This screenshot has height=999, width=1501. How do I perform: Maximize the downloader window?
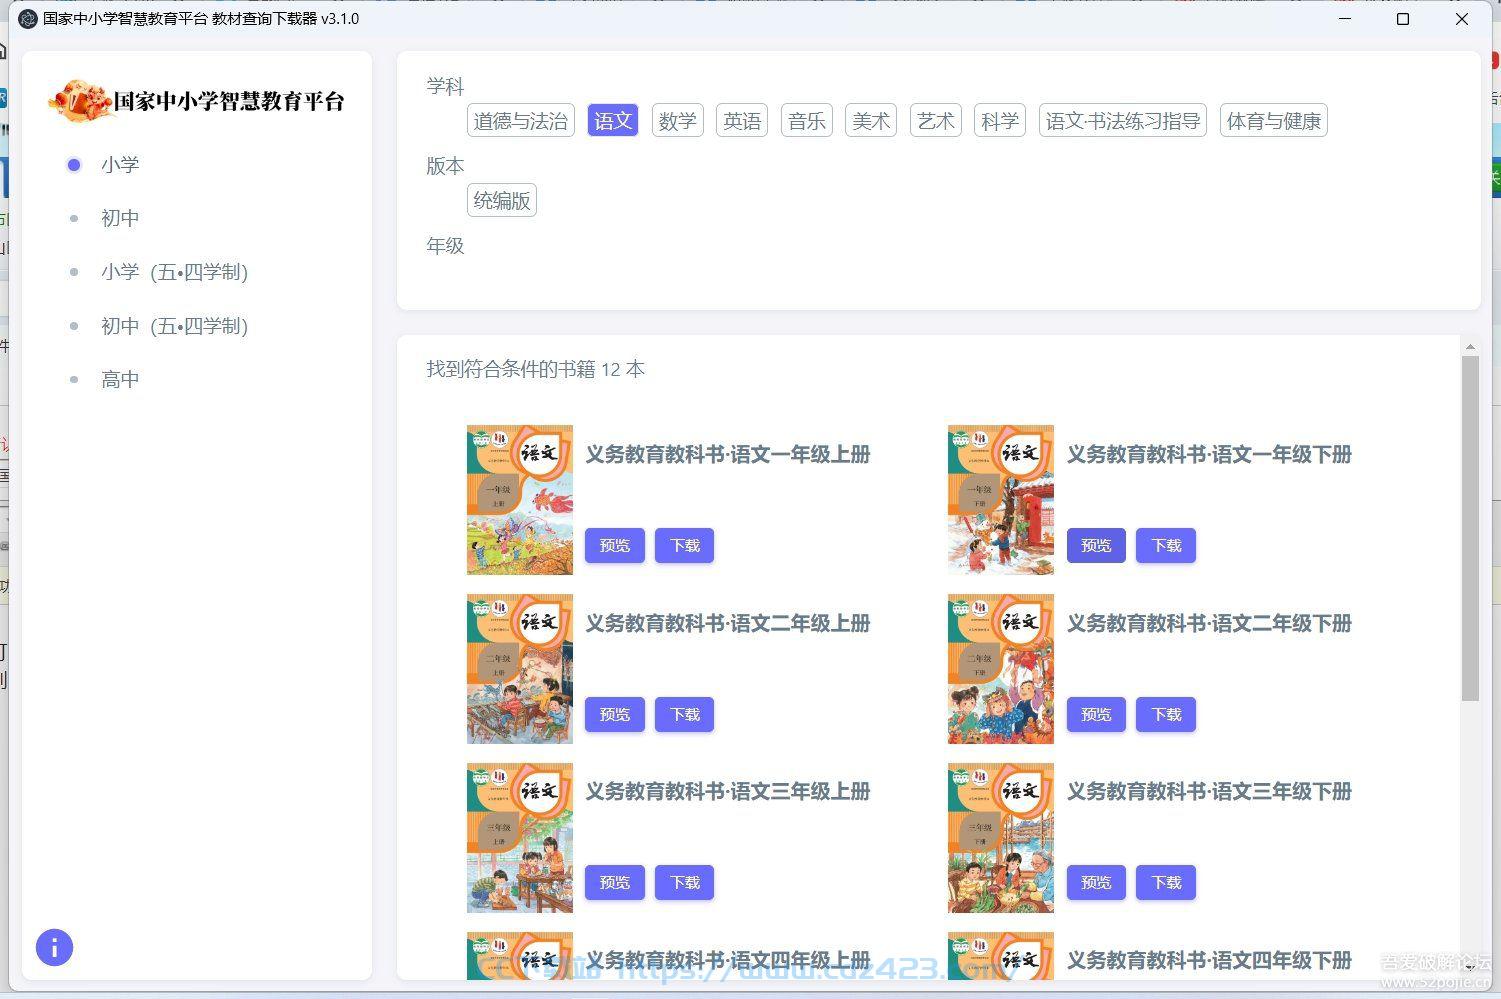click(x=1403, y=19)
